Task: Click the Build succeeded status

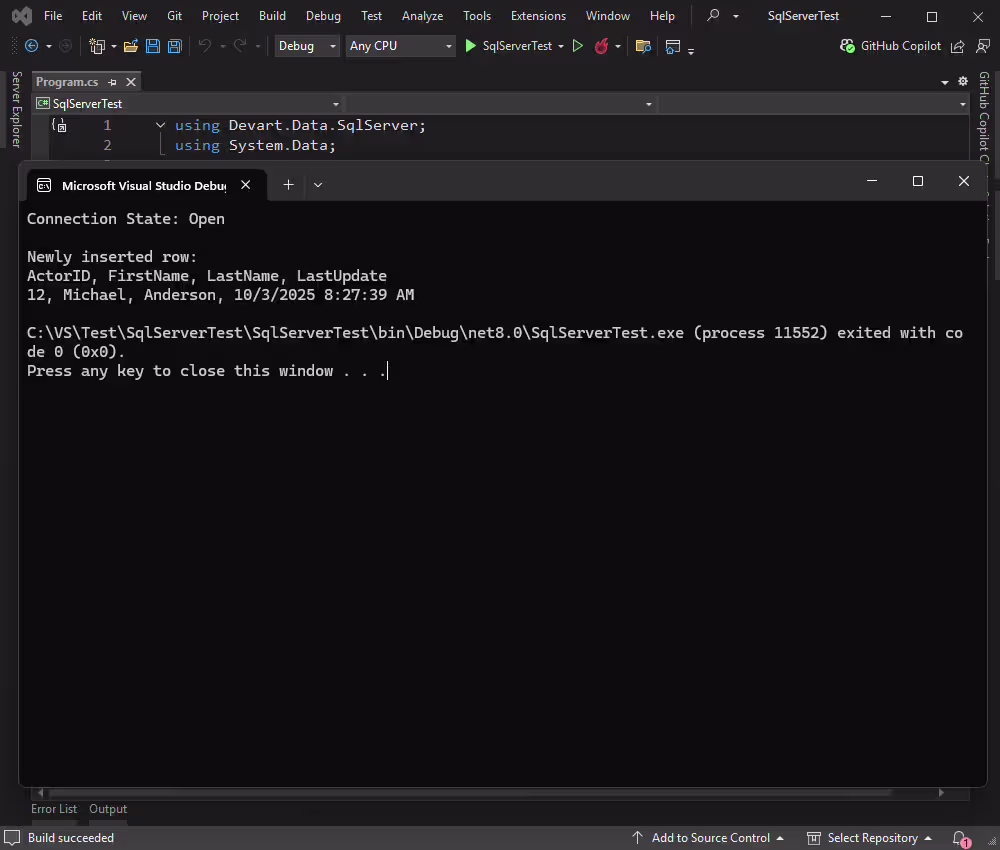Action: (x=70, y=838)
